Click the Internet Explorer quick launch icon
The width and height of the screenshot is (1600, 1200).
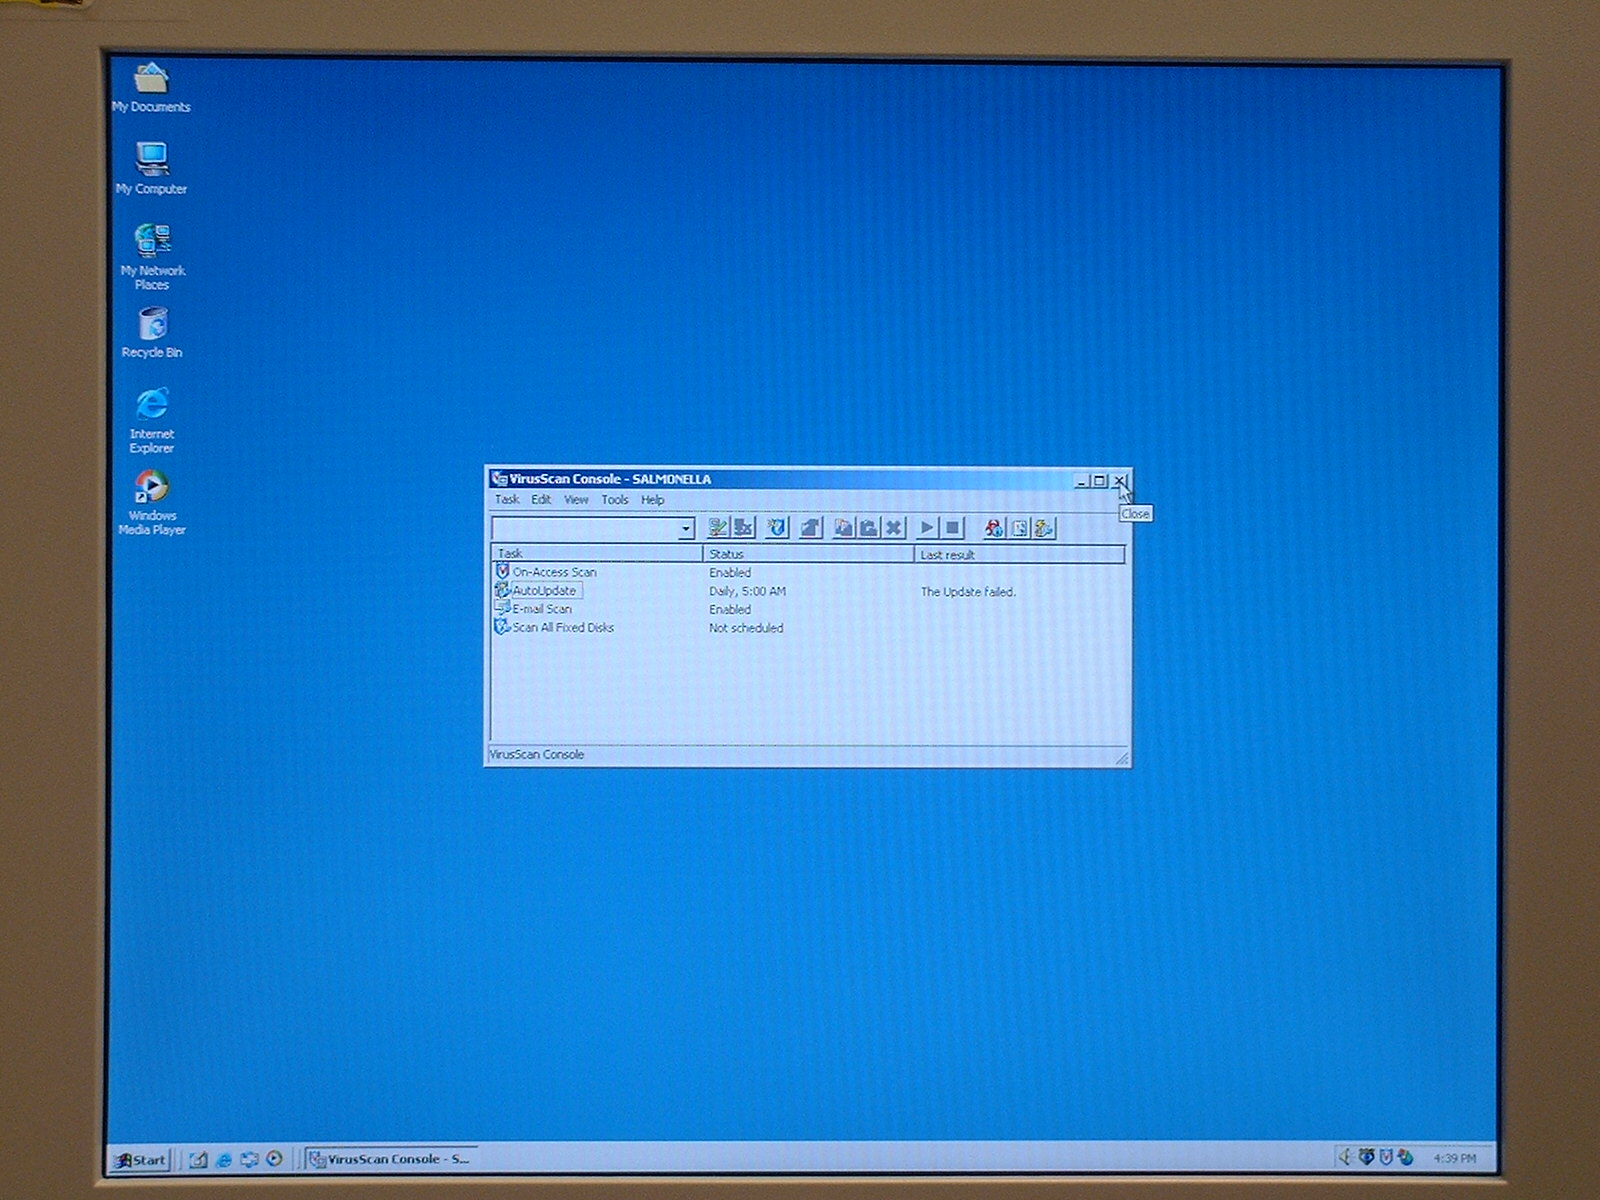224,1160
